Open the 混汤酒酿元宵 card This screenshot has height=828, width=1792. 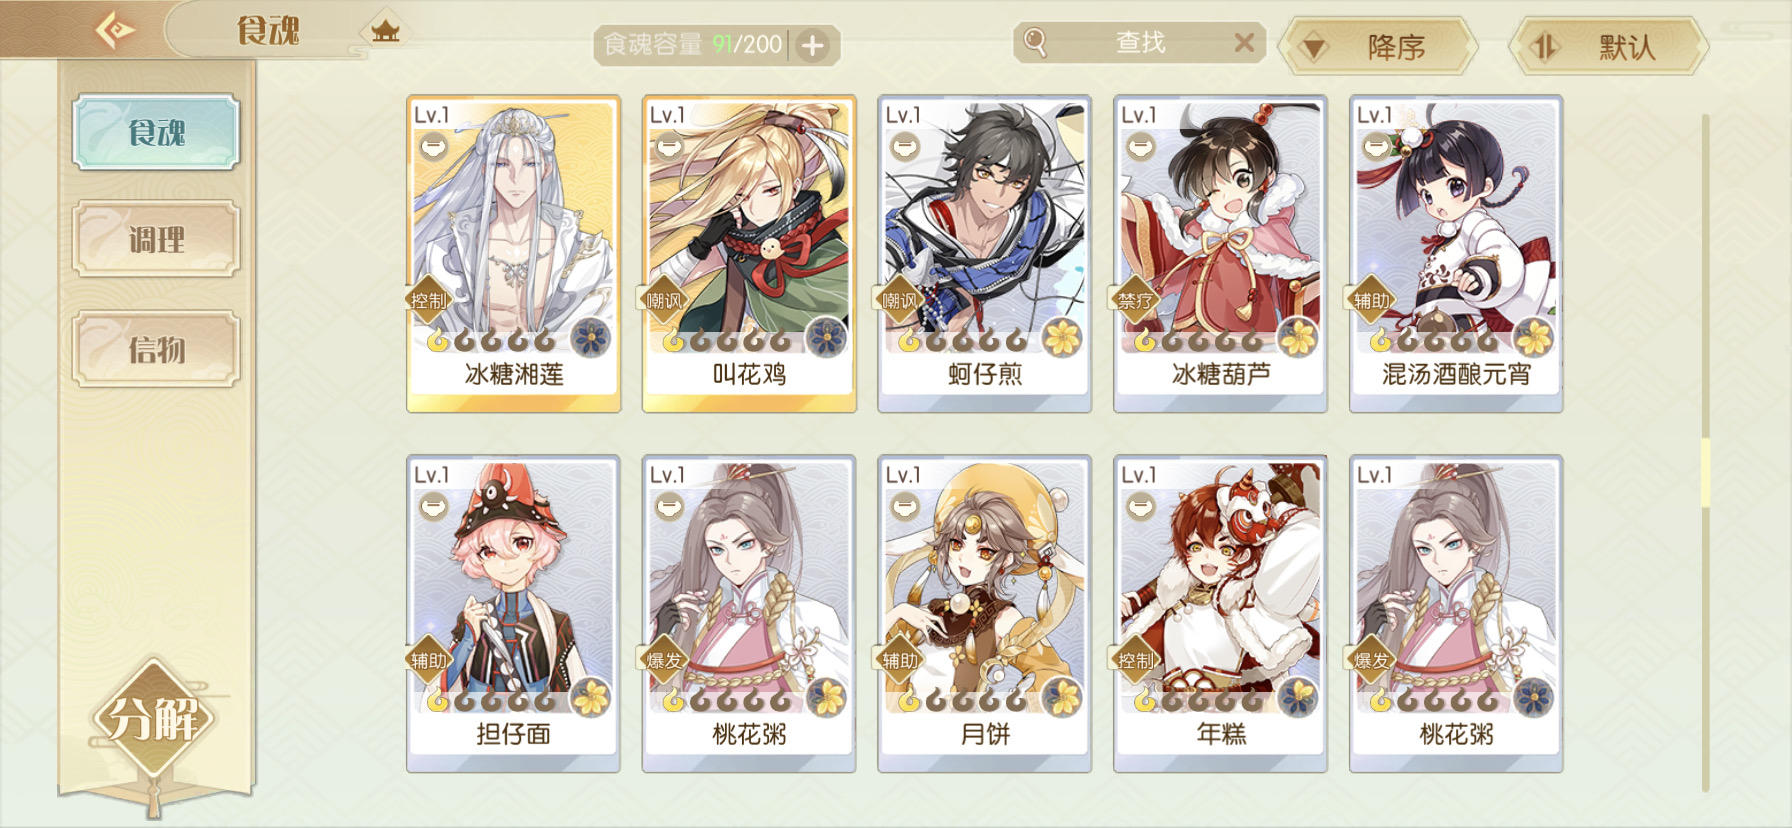coord(1456,253)
